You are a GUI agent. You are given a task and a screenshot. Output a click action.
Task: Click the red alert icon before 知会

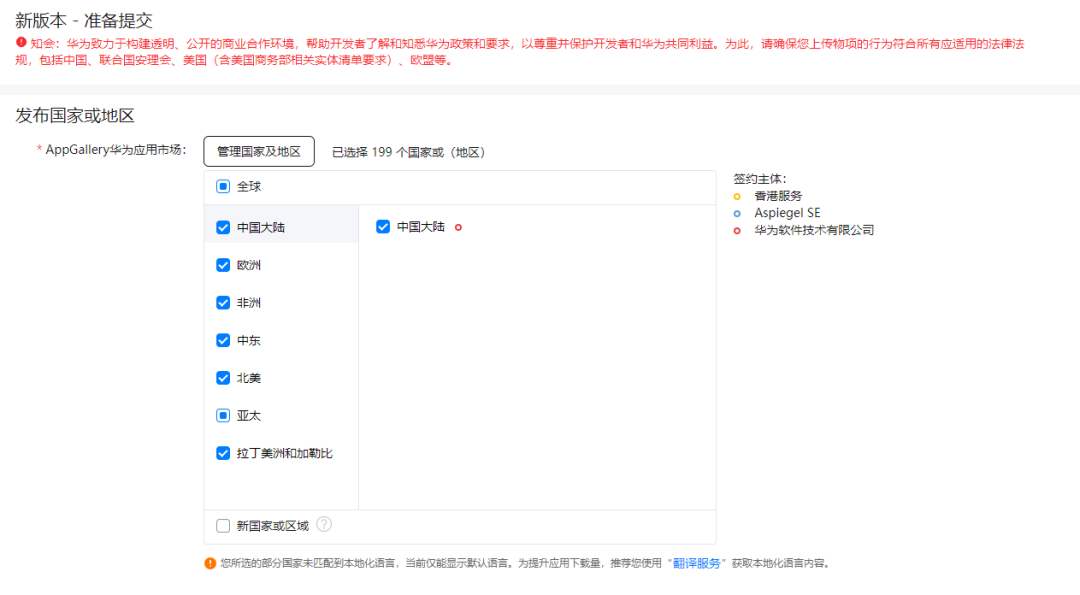click(21, 43)
